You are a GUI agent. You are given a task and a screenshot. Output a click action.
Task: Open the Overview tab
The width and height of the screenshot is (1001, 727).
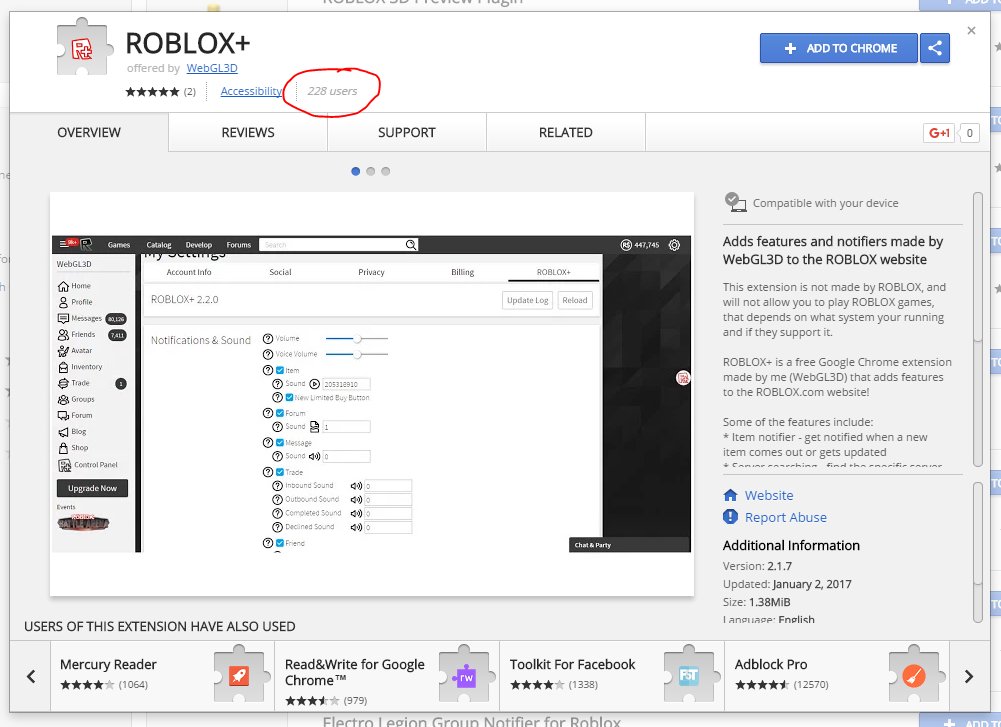coord(89,132)
